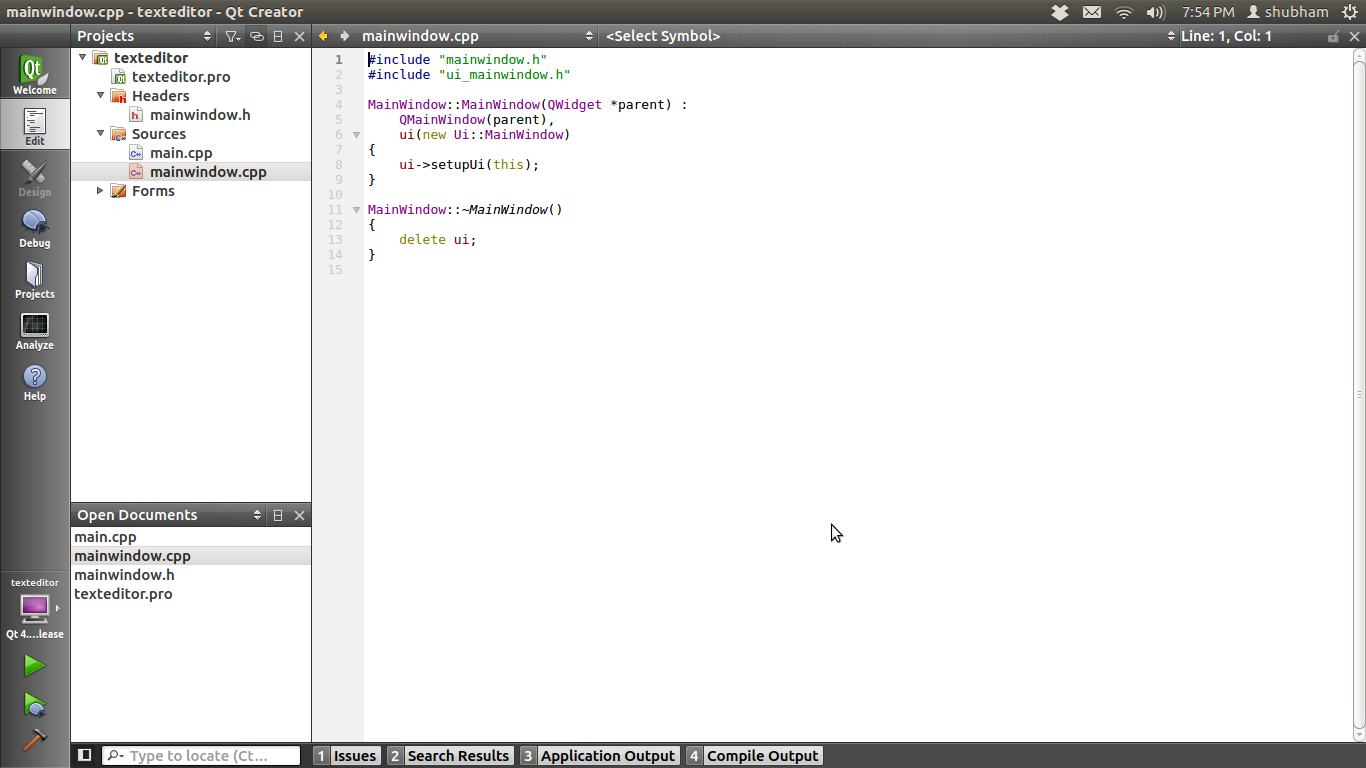The height and width of the screenshot is (768, 1366).
Task: Click the editor vertical scrollbar
Action: pos(1359,395)
